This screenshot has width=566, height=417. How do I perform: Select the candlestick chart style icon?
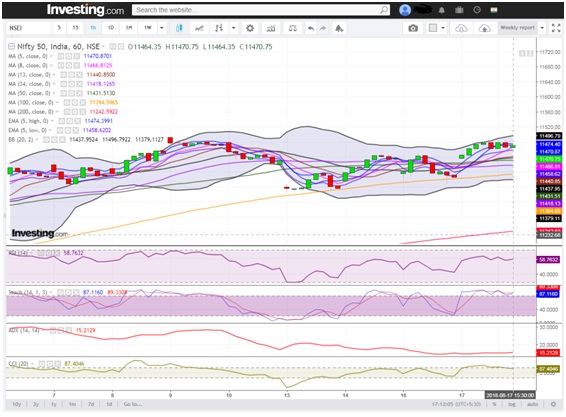(179, 28)
